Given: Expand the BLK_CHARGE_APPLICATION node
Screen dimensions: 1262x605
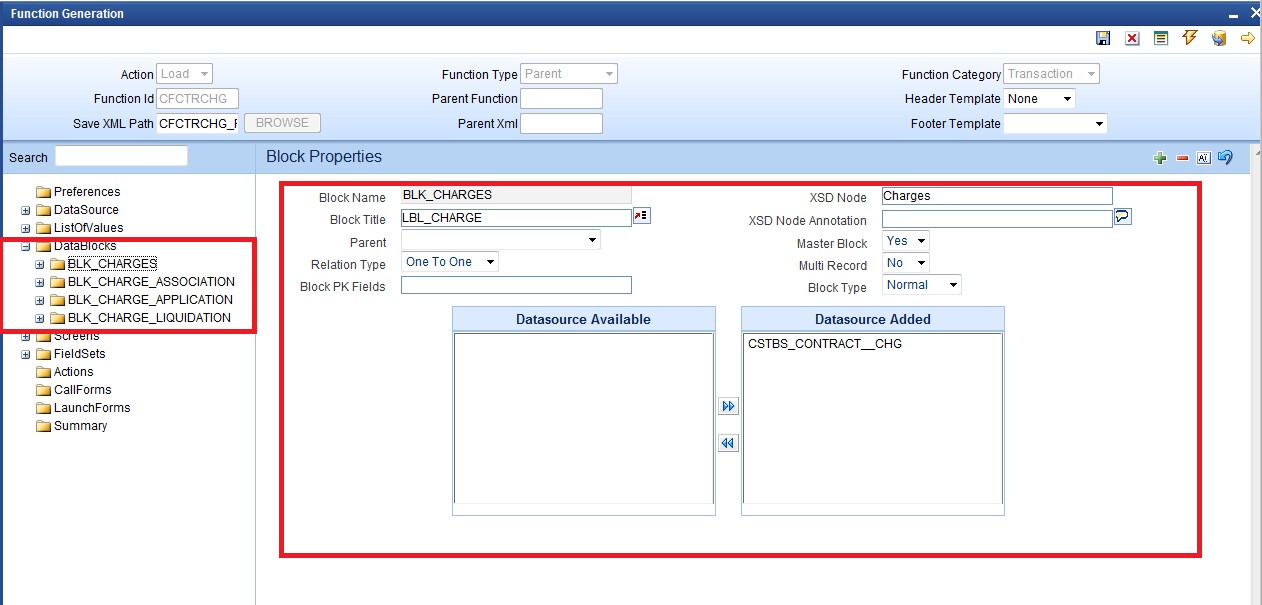Looking at the screenshot, I should 40,300.
